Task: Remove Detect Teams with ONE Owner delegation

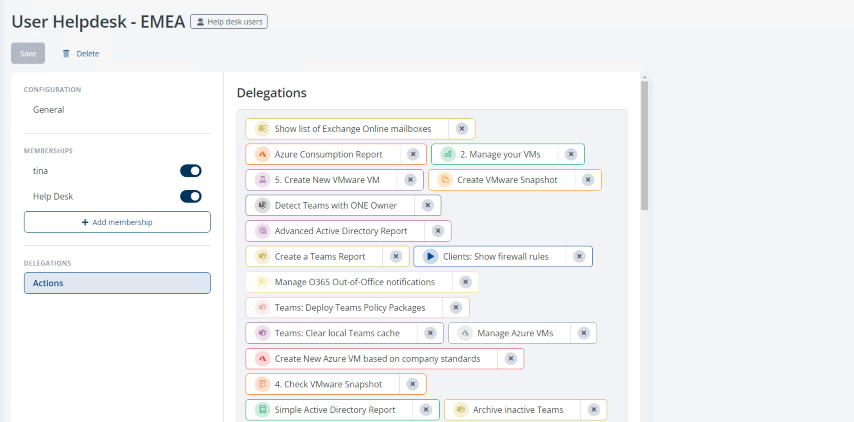Action: click(428, 206)
